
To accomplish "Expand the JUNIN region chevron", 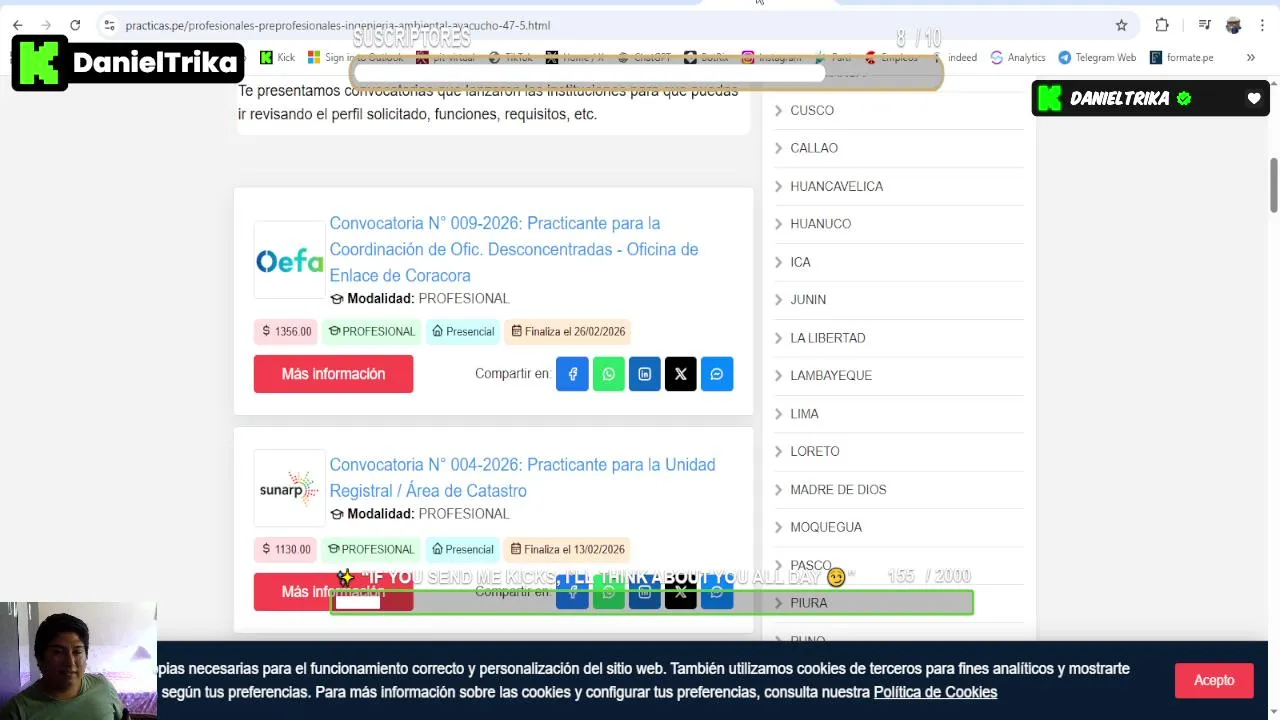I will [779, 299].
